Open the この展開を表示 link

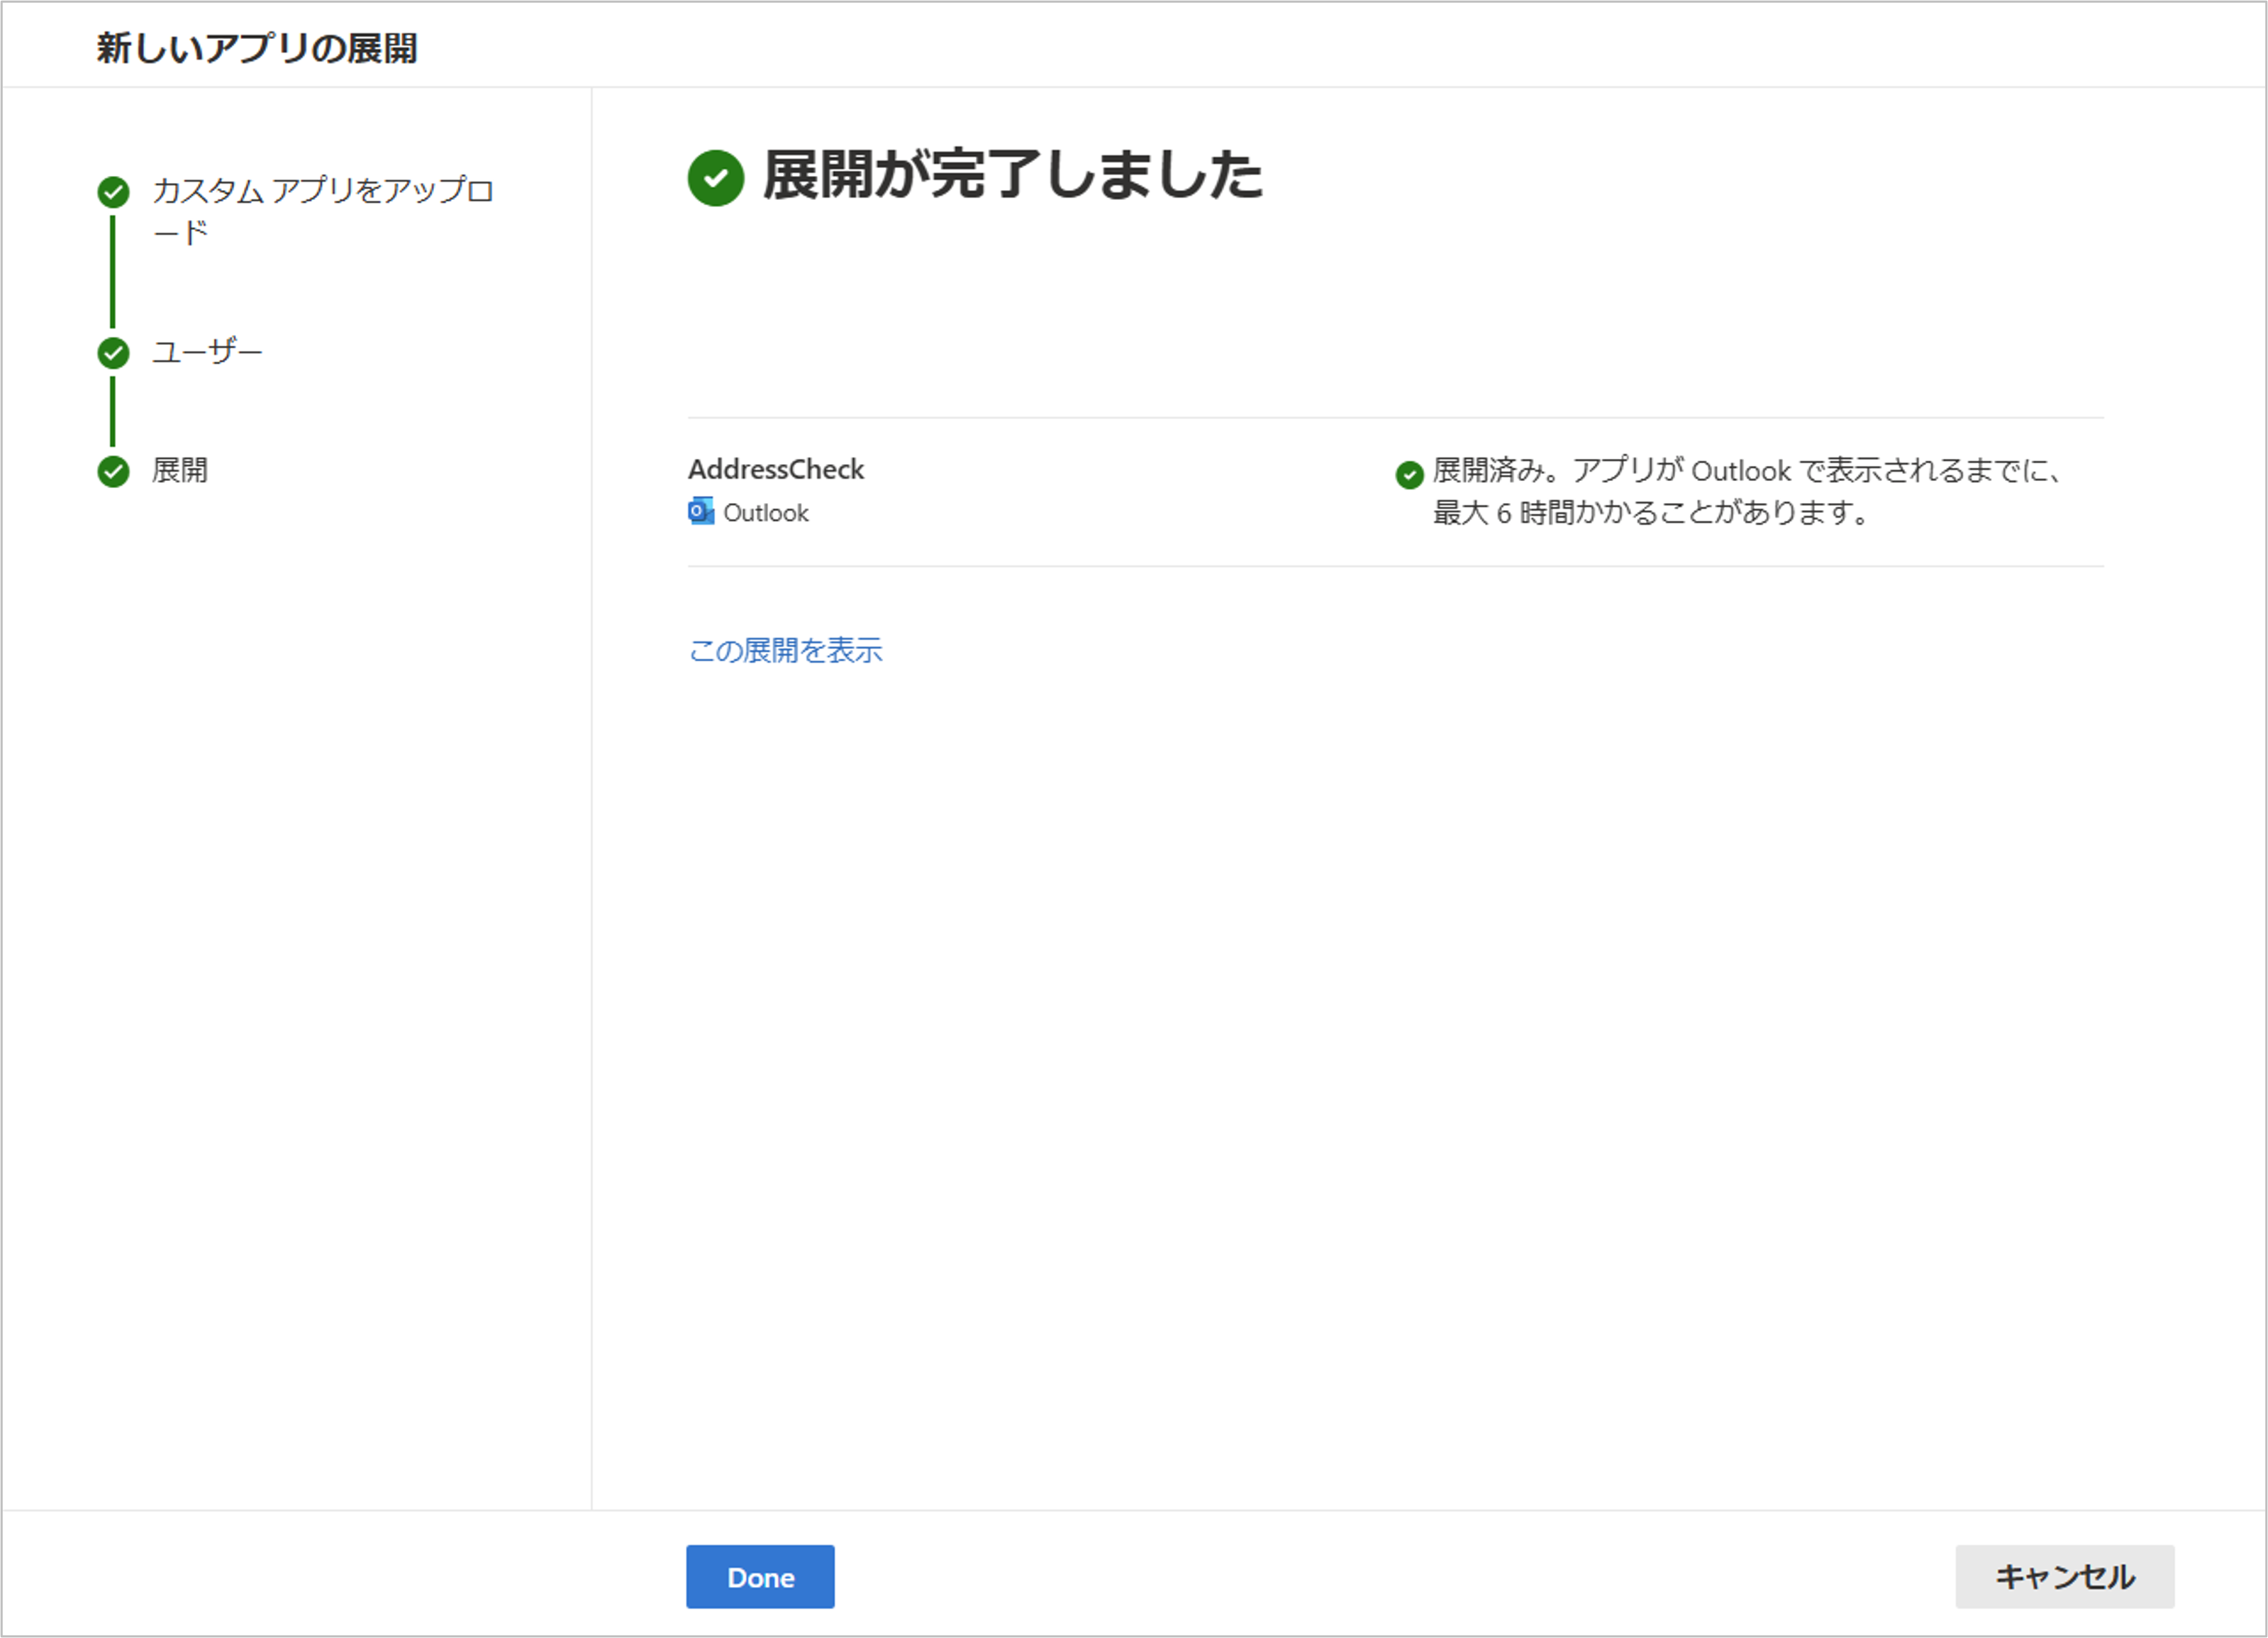point(785,651)
